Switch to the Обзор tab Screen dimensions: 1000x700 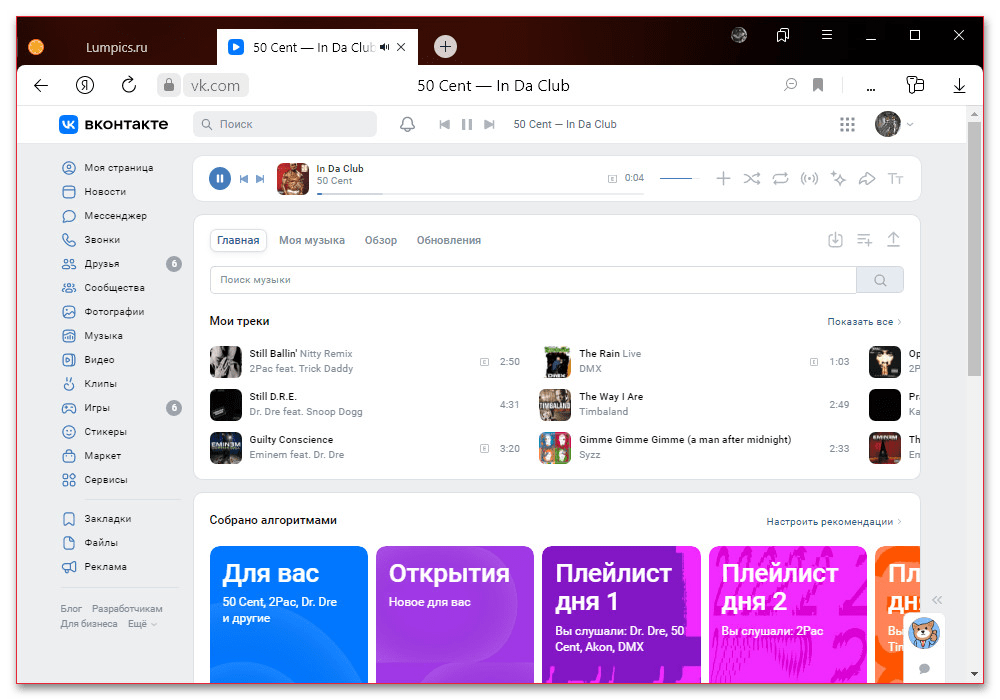(x=381, y=240)
